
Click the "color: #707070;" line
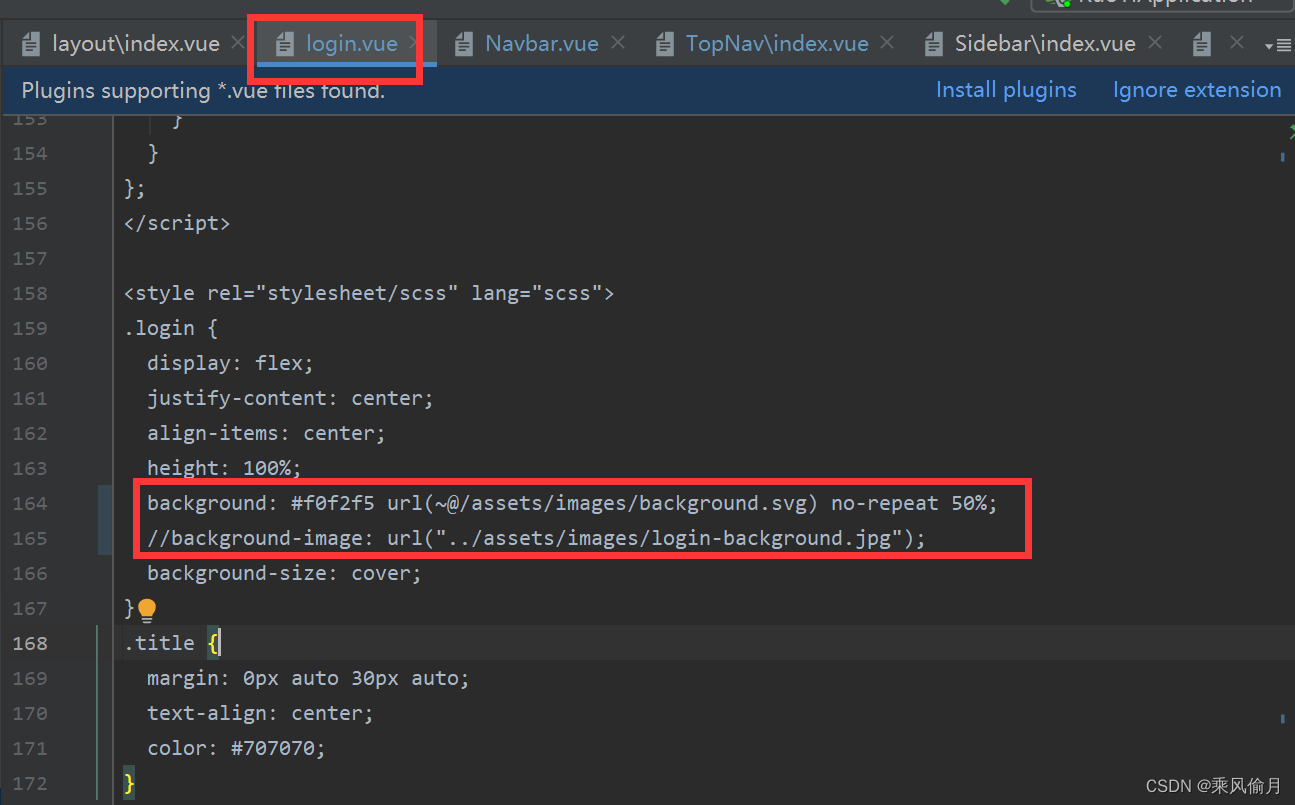(x=236, y=748)
